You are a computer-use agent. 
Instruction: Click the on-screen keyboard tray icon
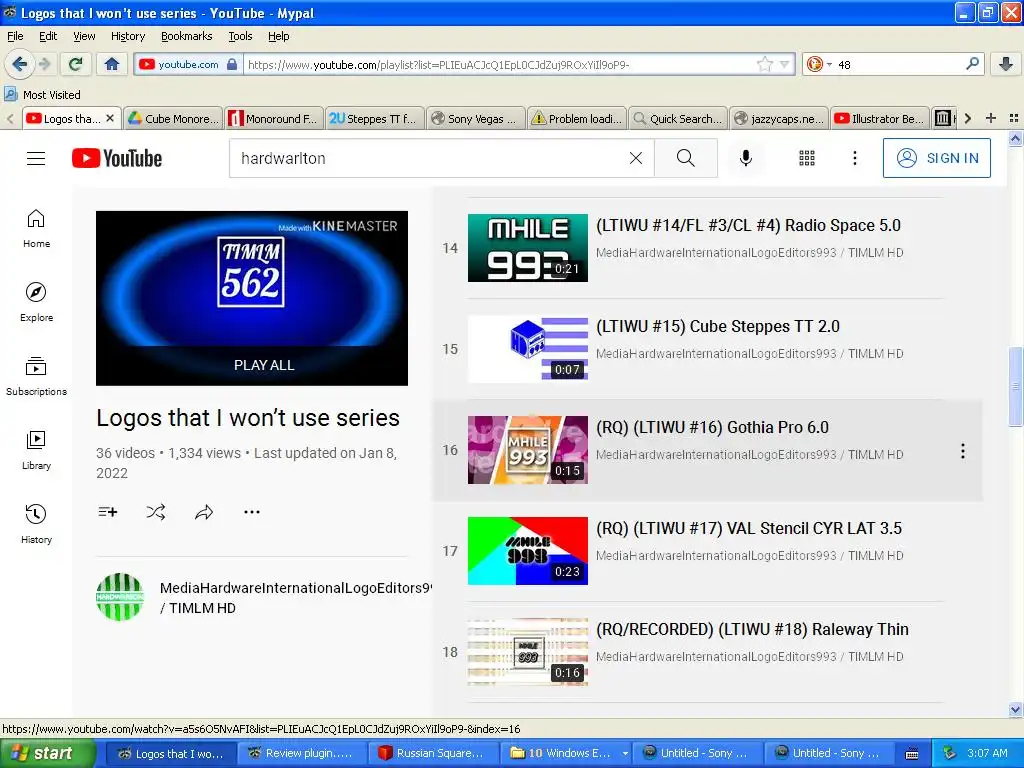point(912,753)
